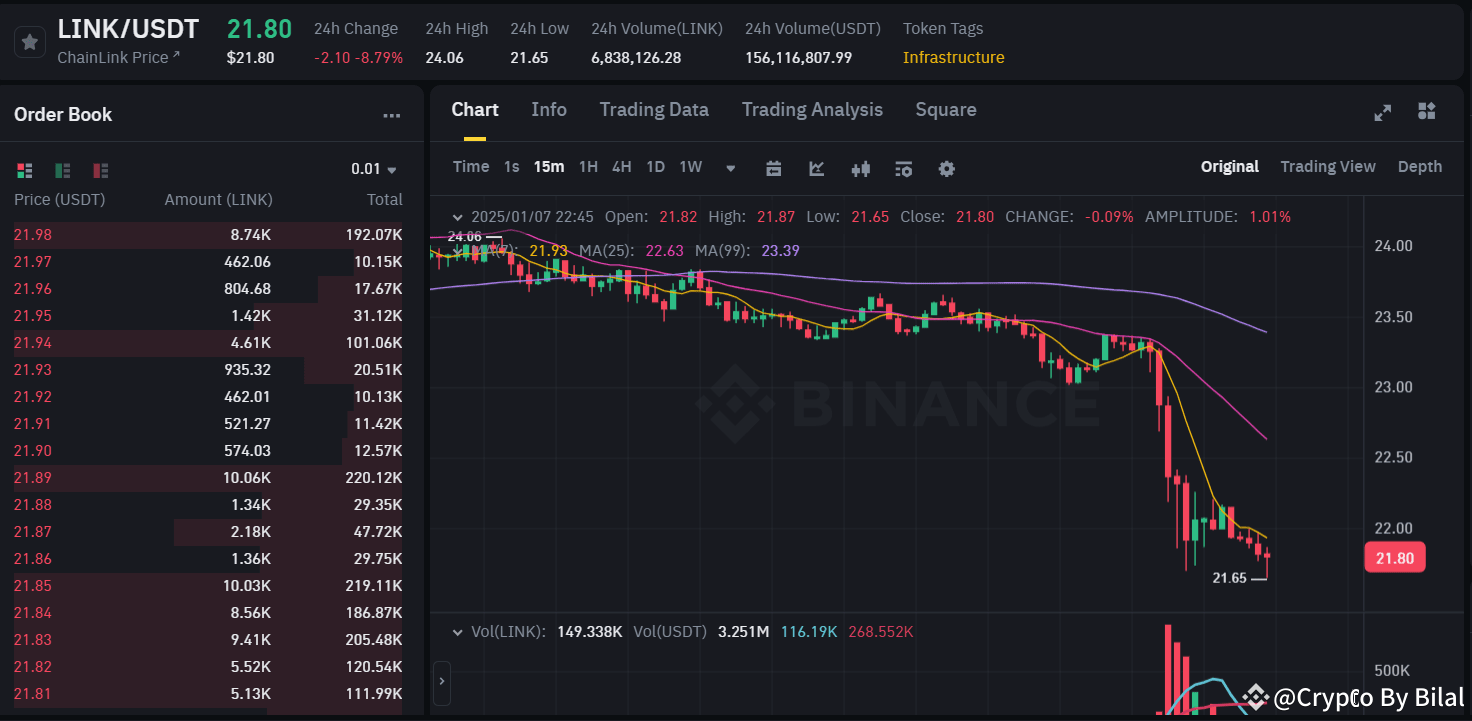Select the 21.89 sell order price
This screenshot has height=721, width=1472.
[x=33, y=478]
